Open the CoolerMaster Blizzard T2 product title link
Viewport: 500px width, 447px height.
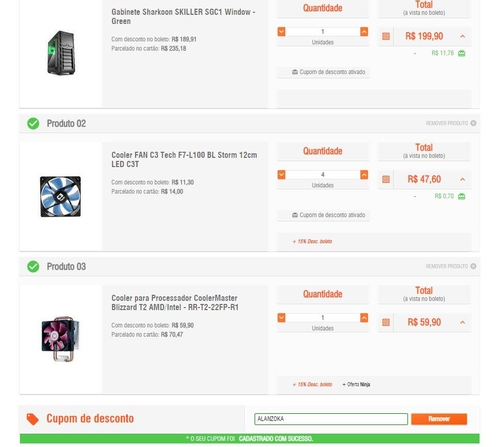pos(175,303)
